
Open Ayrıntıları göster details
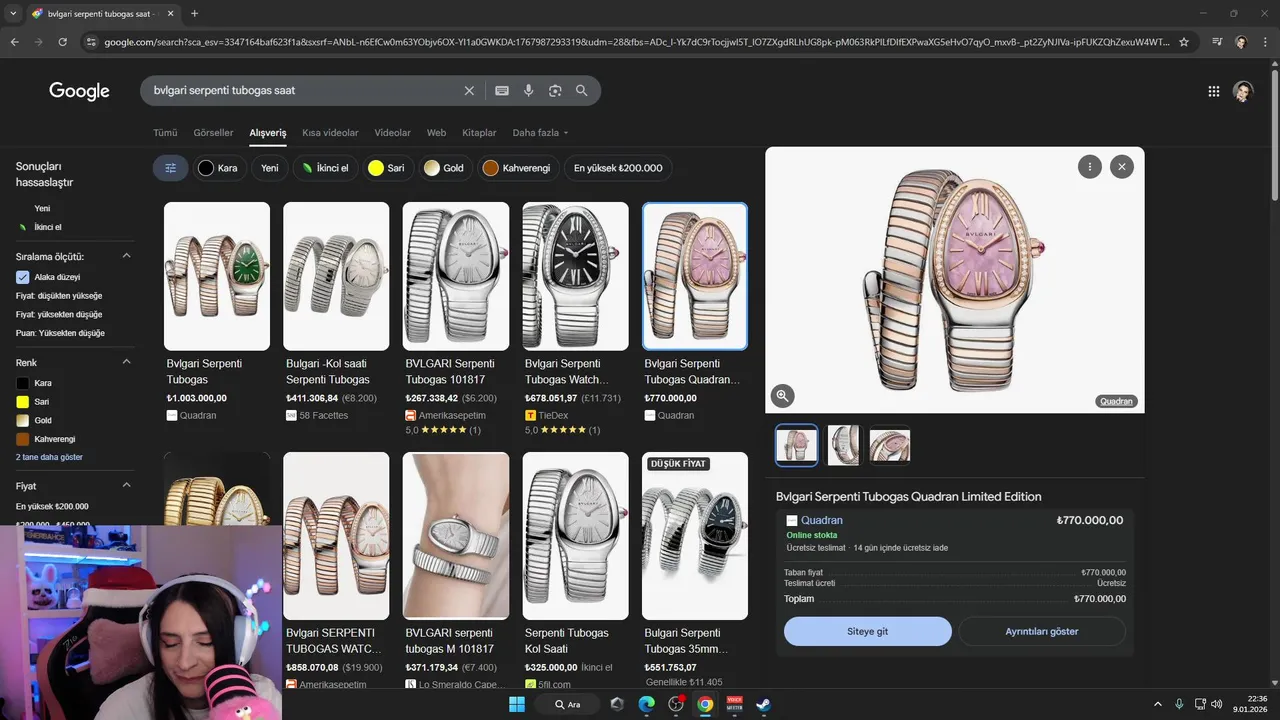click(1042, 632)
